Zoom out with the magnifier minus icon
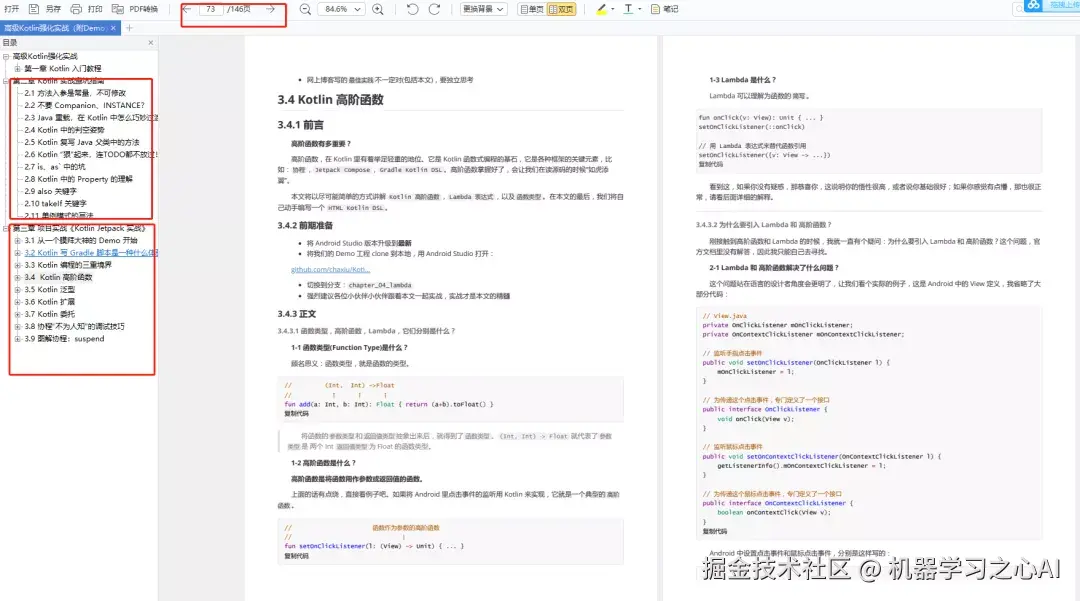Viewport: 1080px width, 601px height. click(x=305, y=8)
